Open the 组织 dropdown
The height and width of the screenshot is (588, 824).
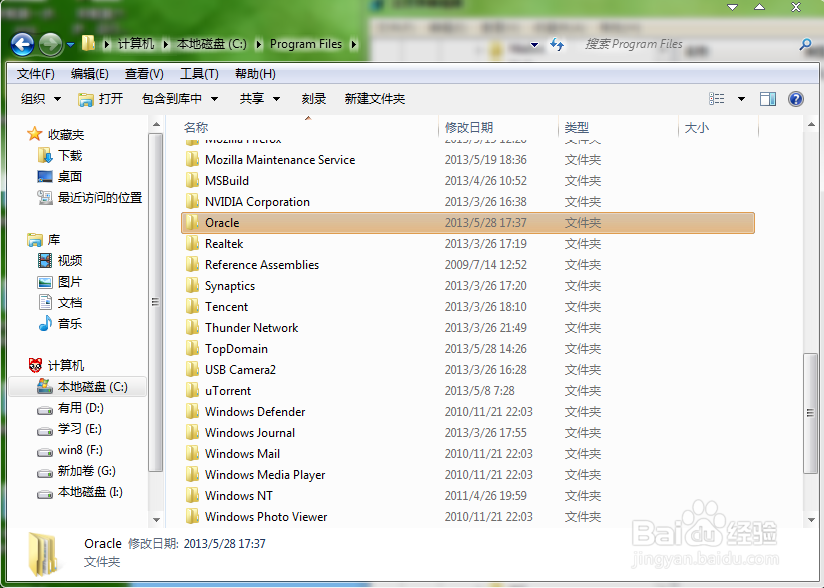coord(41,99)
